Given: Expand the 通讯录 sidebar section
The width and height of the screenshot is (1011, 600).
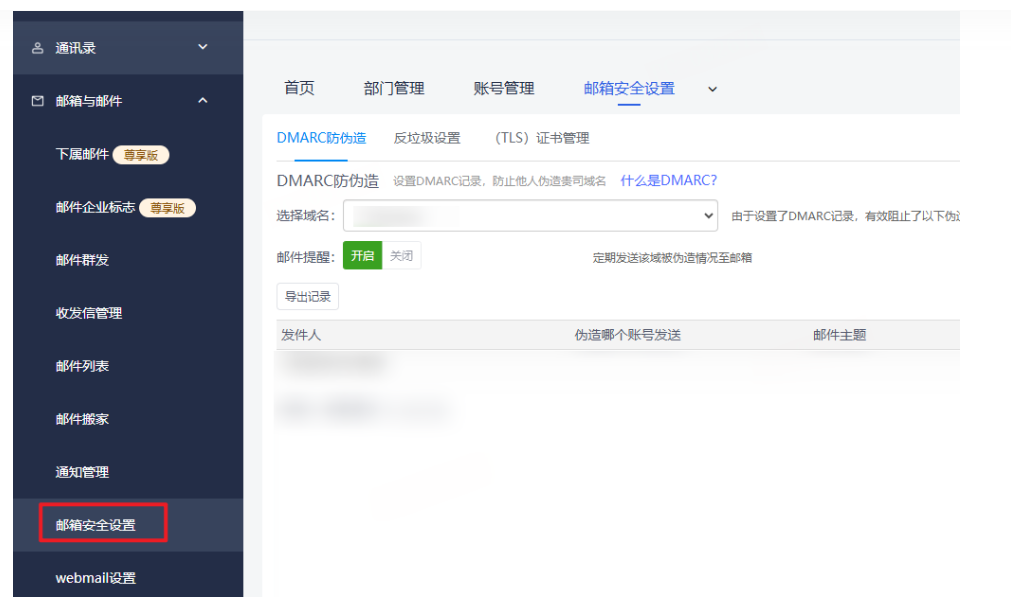Looking at the screenshot, I should (x=202, y=47).
